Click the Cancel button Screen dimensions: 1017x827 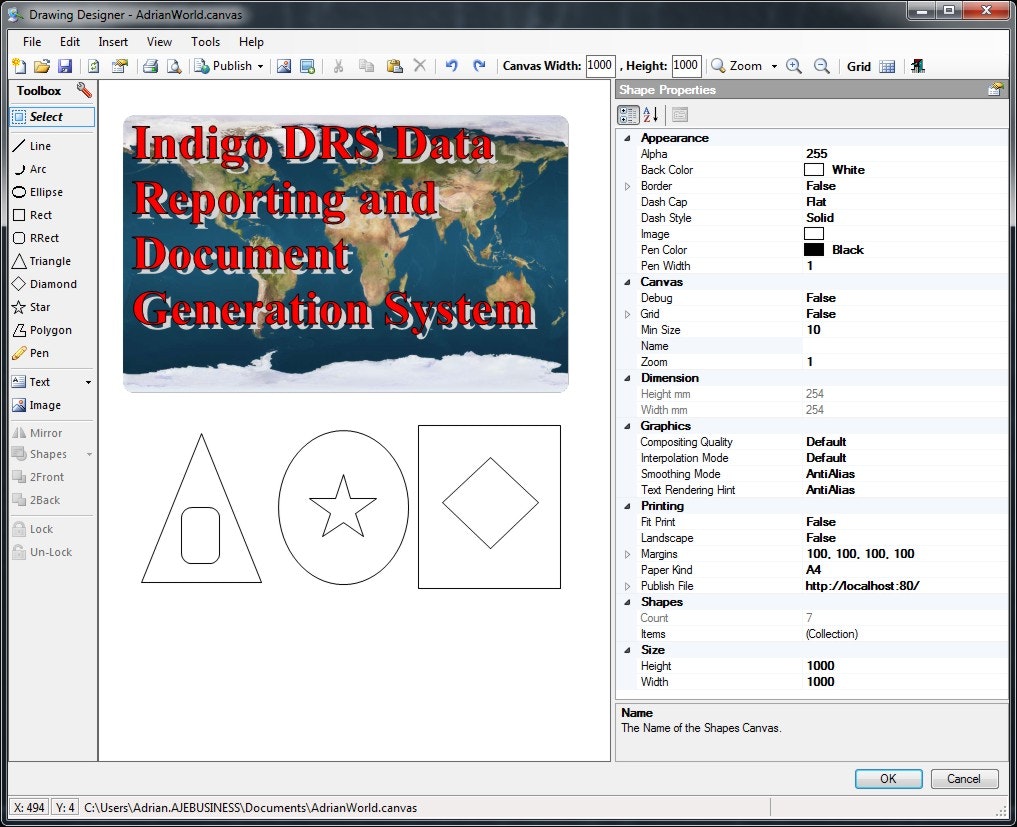point(963,778)
